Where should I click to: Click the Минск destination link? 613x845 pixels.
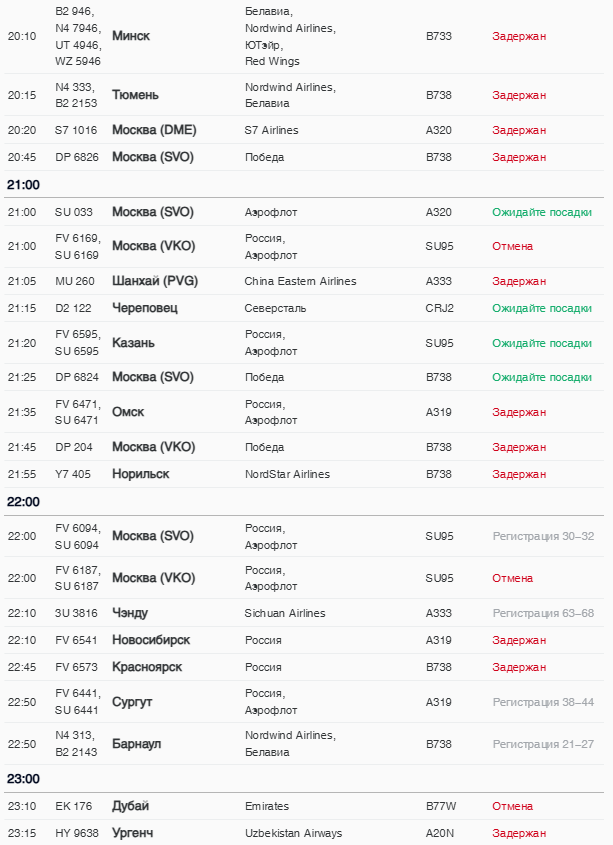131,36
